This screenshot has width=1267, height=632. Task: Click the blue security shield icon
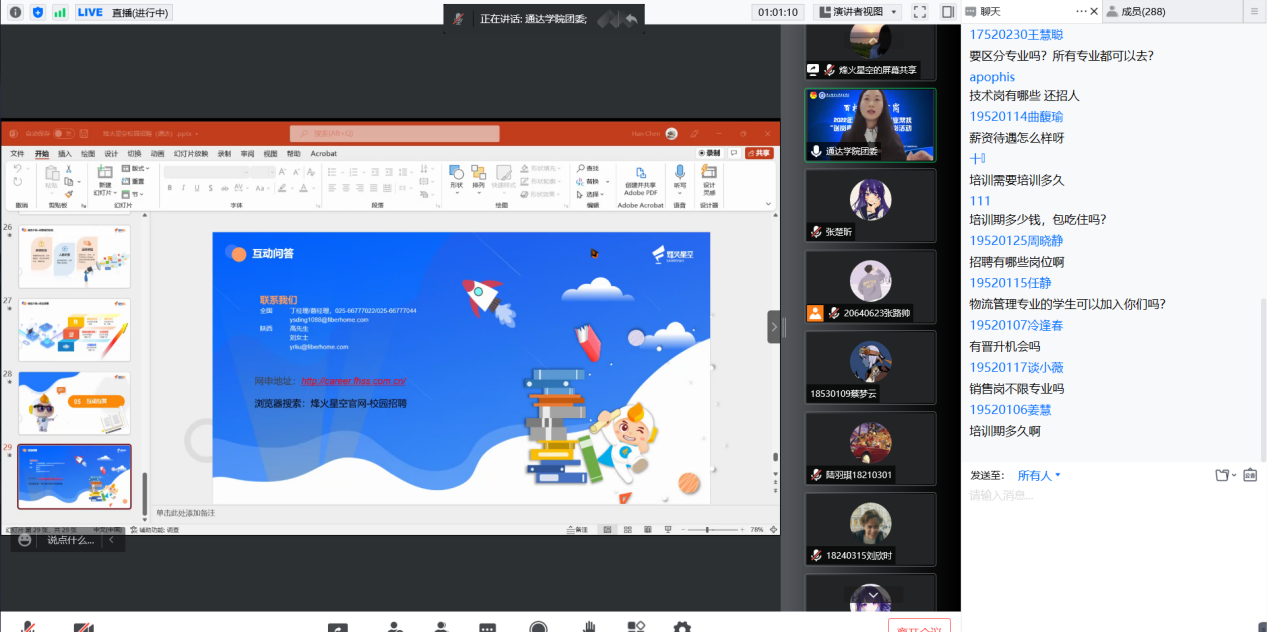coord(38,12)
